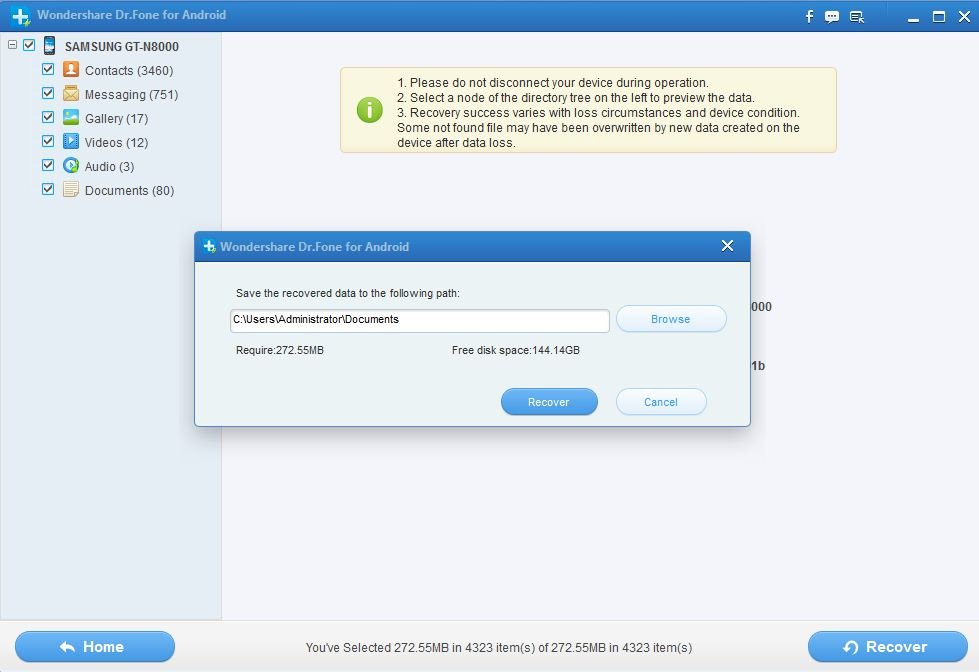979x672 pixels.
Task: Close the save path dialog
Action: (727, 245)
